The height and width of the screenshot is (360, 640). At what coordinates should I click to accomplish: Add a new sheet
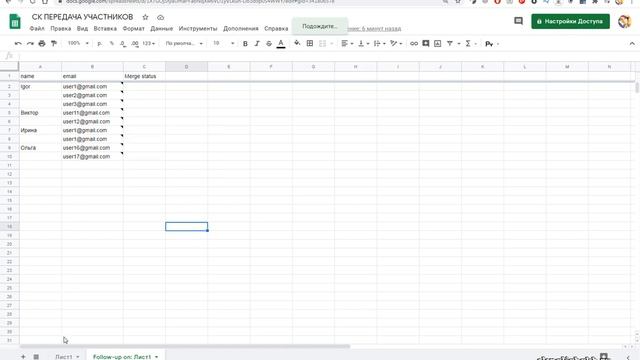tap(23, 356)
